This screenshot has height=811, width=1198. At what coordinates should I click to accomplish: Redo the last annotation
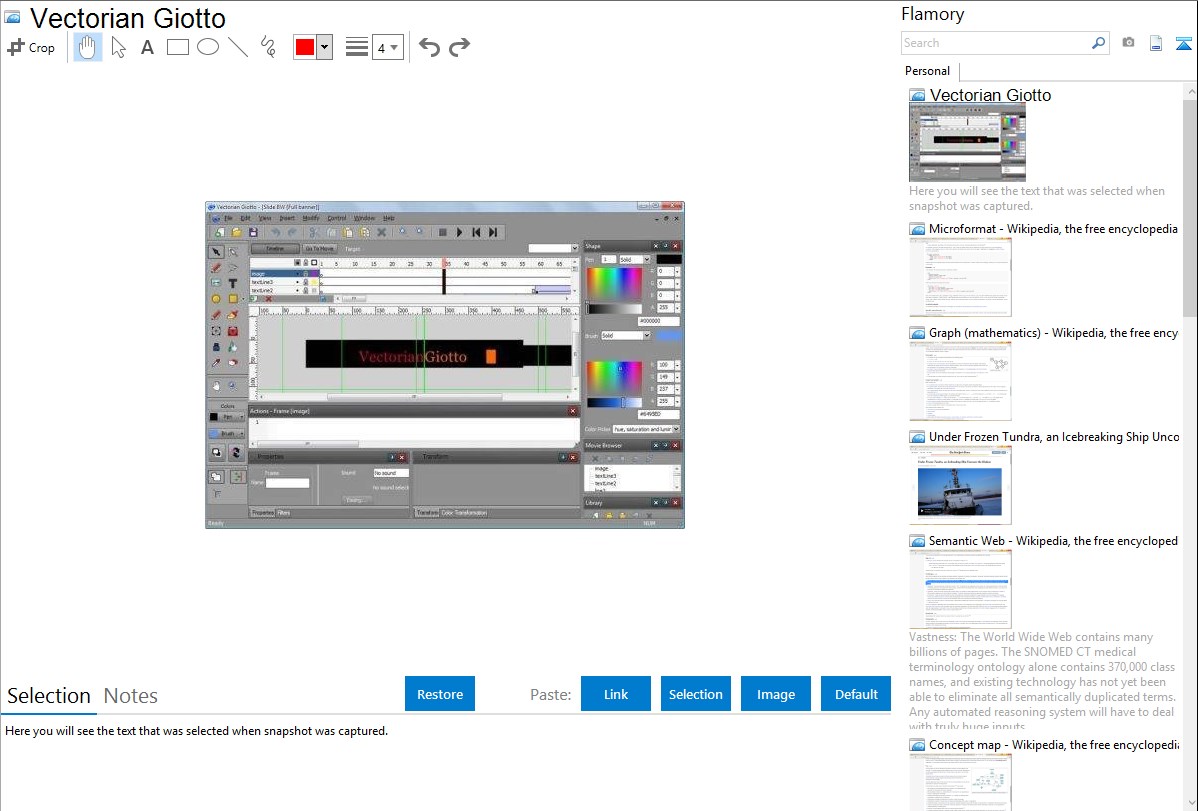tap(459, 47)
